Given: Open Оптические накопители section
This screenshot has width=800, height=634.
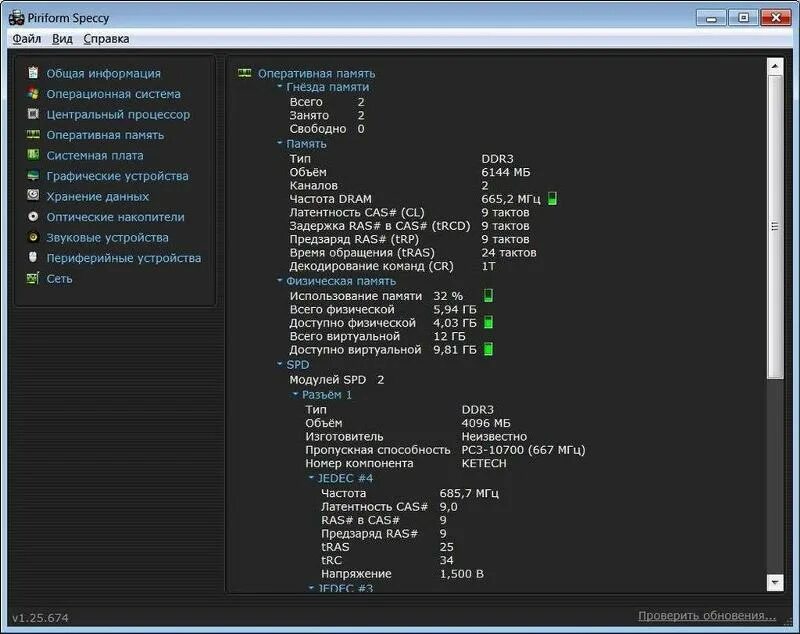Looking at the screenshot, I should tap(115, 217).
